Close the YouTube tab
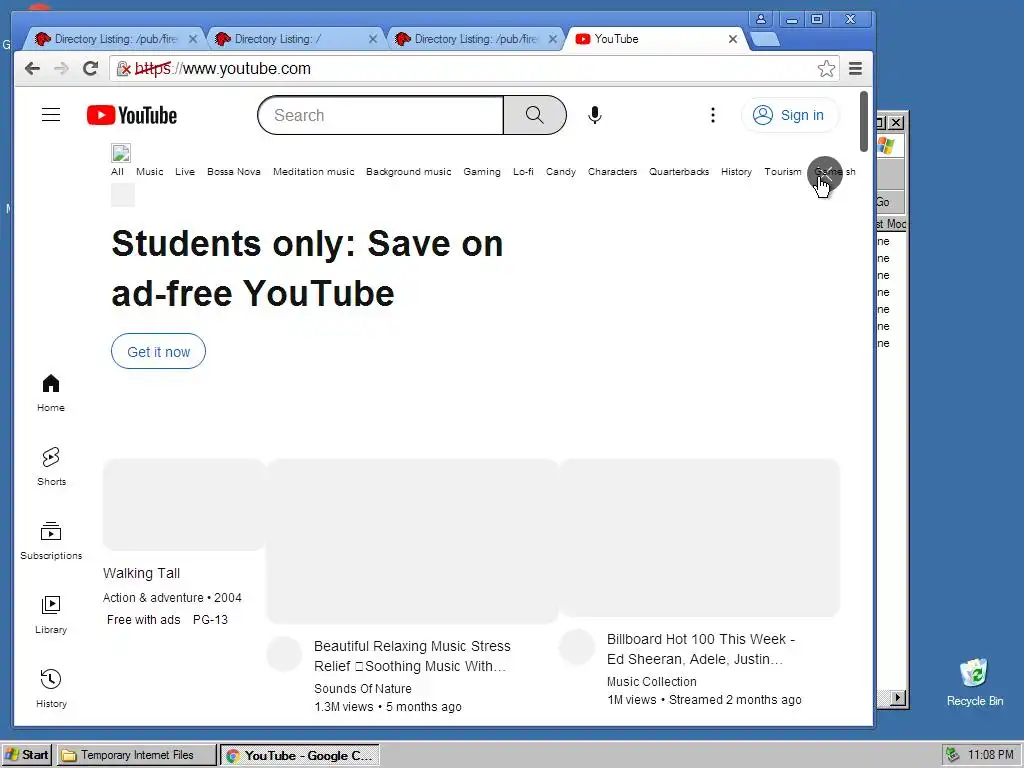The width and height of the screenshot is (1024, 768). click(733, 39)
